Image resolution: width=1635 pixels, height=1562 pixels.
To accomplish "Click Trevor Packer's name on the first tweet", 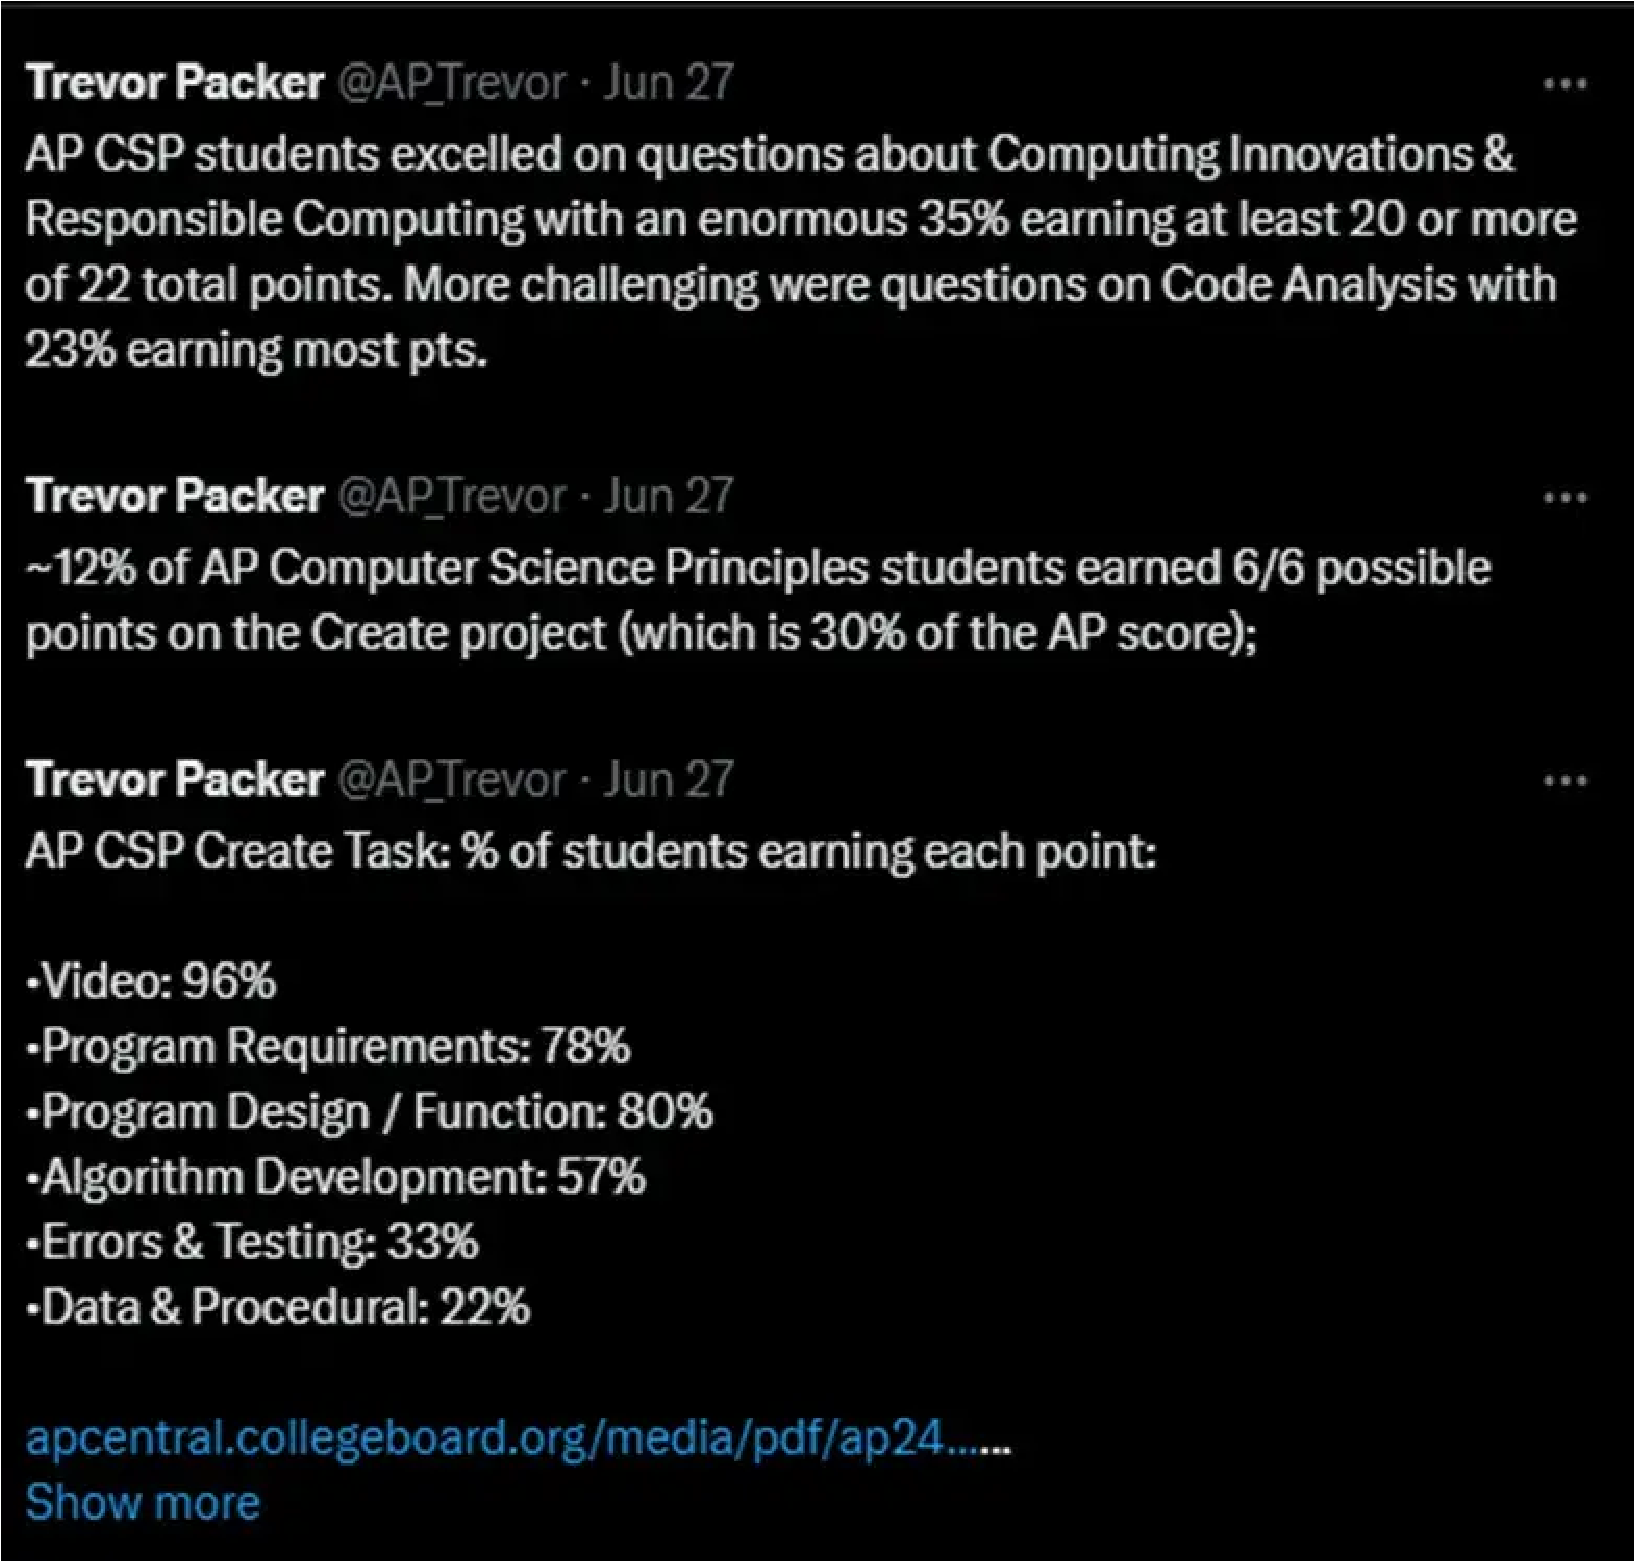I will click(x=175, y=83).
